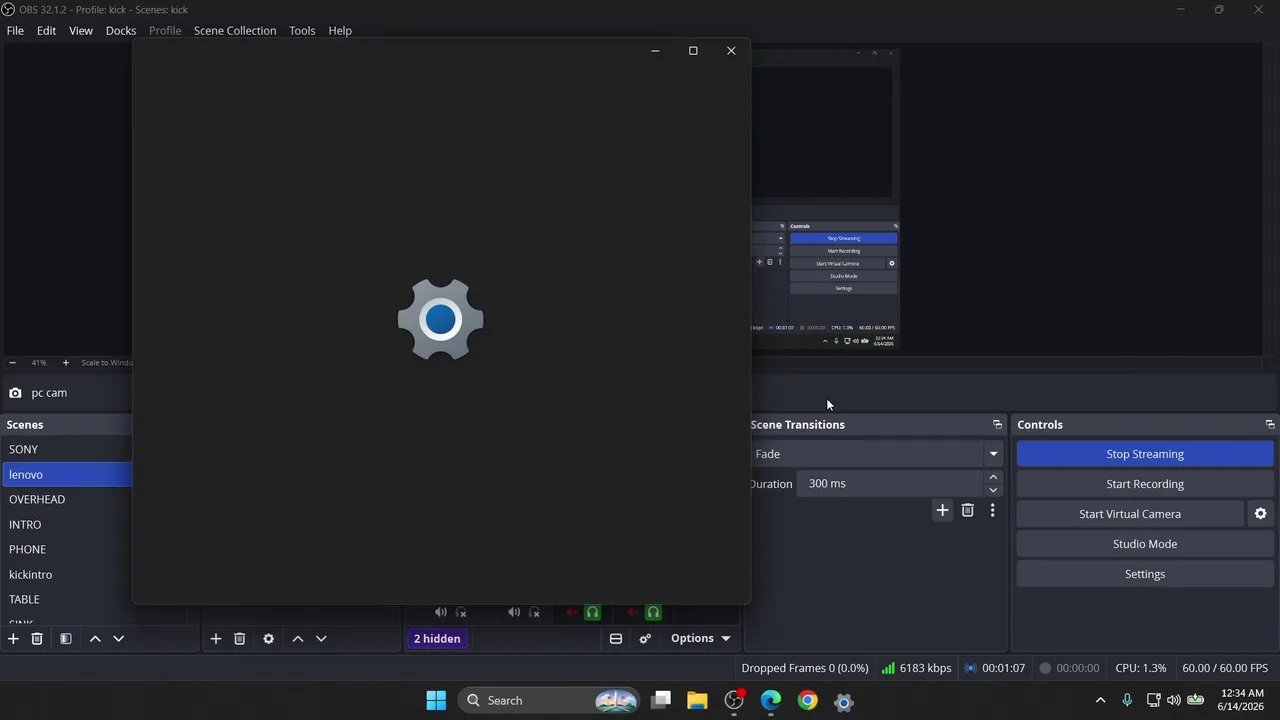
Task: Select the lenovo scene
Action: (67, 475)
